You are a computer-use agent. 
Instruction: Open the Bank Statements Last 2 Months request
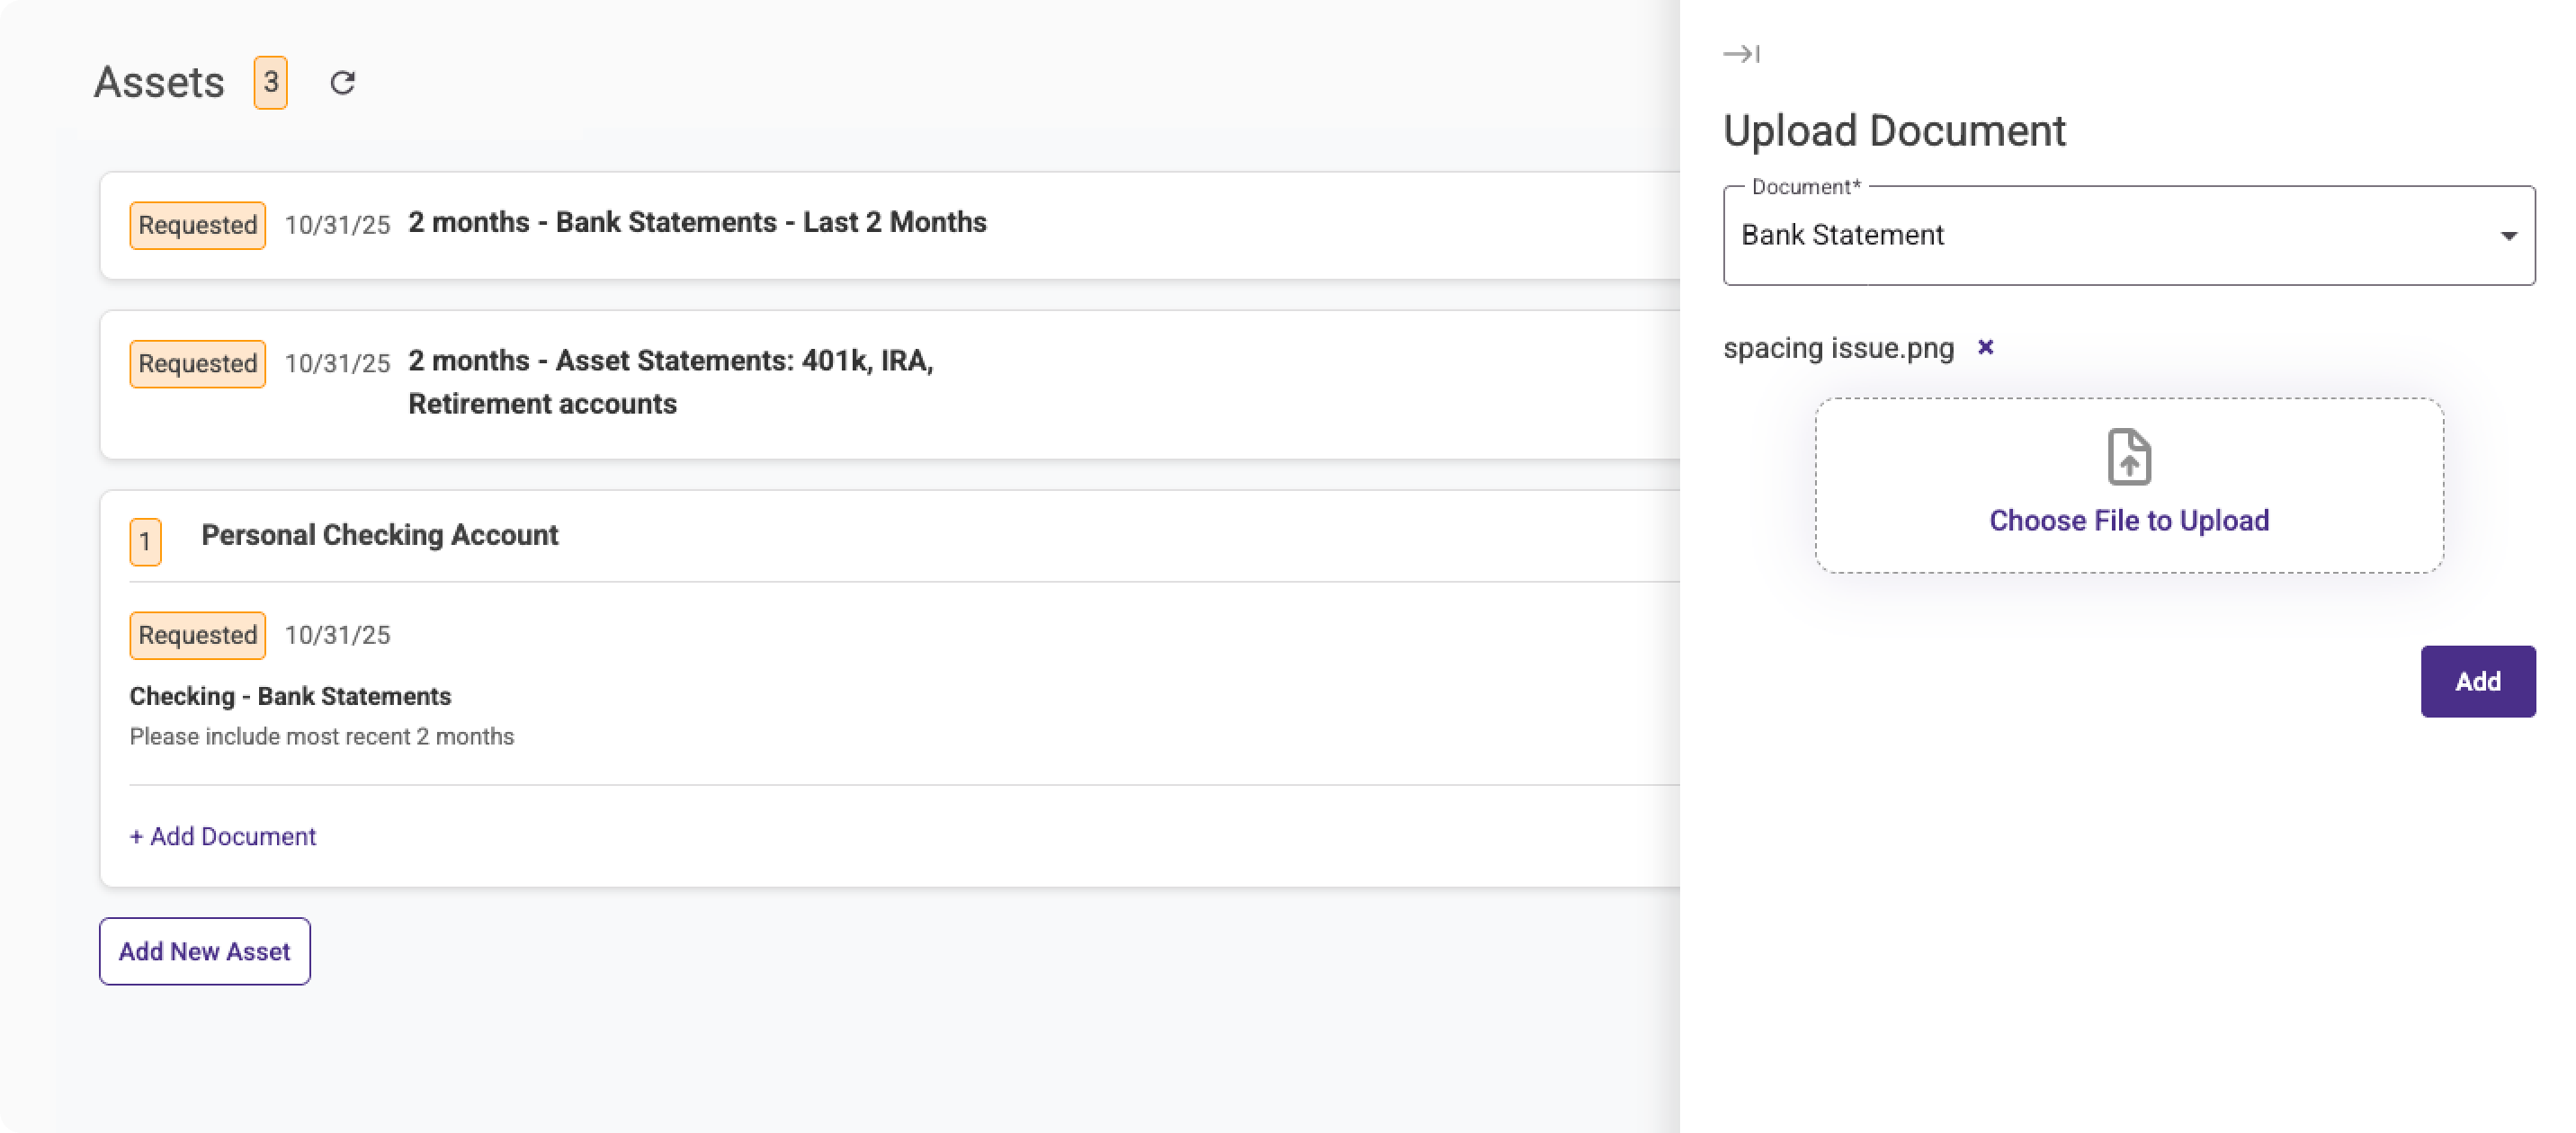point(697,222)
